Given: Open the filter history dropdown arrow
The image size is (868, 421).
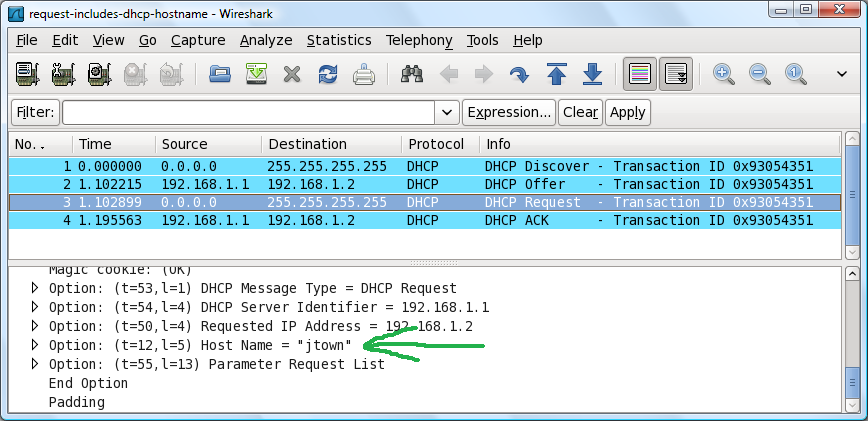Looking at the screenshot, I should coord(447,112).
